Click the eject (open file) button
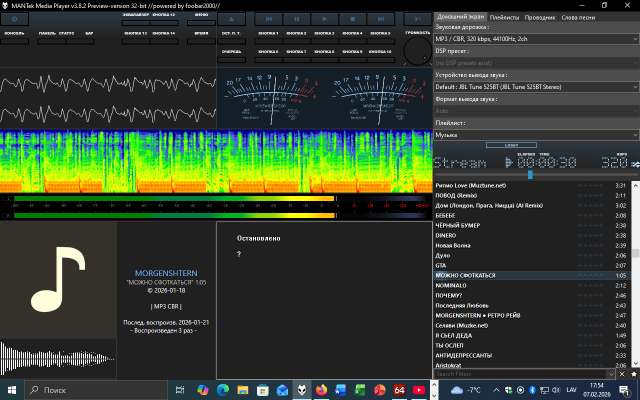Screen dimensions: 640x400 (231, 19)
